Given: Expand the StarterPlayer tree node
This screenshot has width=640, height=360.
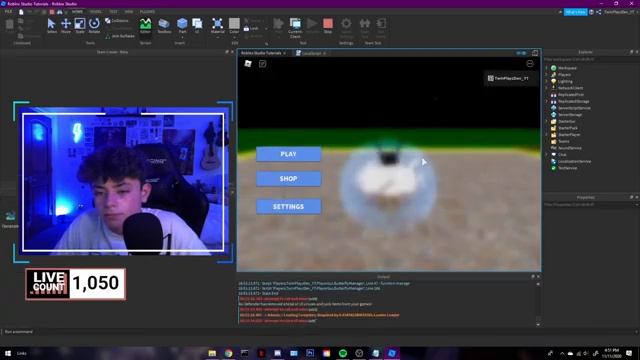Looking at the screenshot, I should pyautogui.click(x=547, y=135).
